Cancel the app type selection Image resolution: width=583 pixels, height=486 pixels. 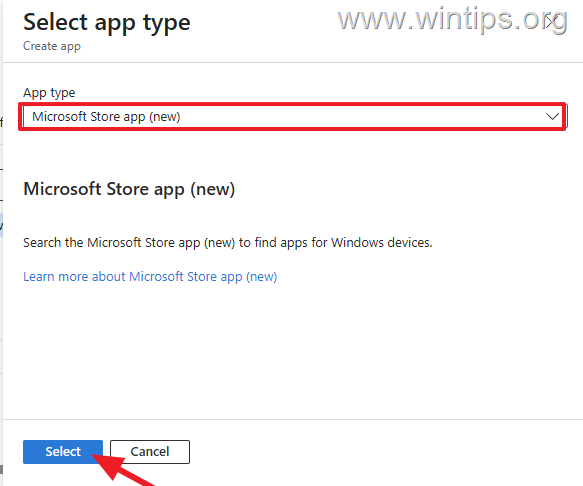pos(150,452)
